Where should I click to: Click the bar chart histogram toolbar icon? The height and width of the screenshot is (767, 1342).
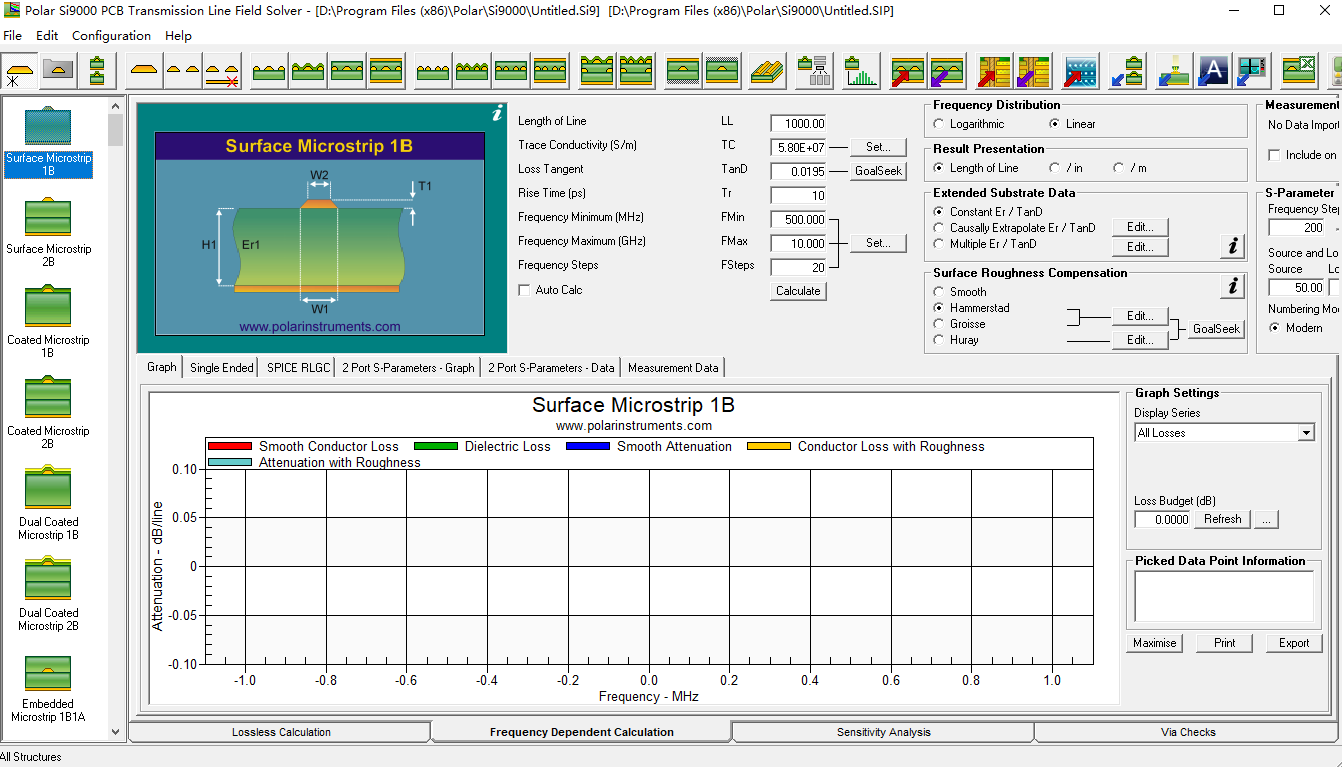859,71
